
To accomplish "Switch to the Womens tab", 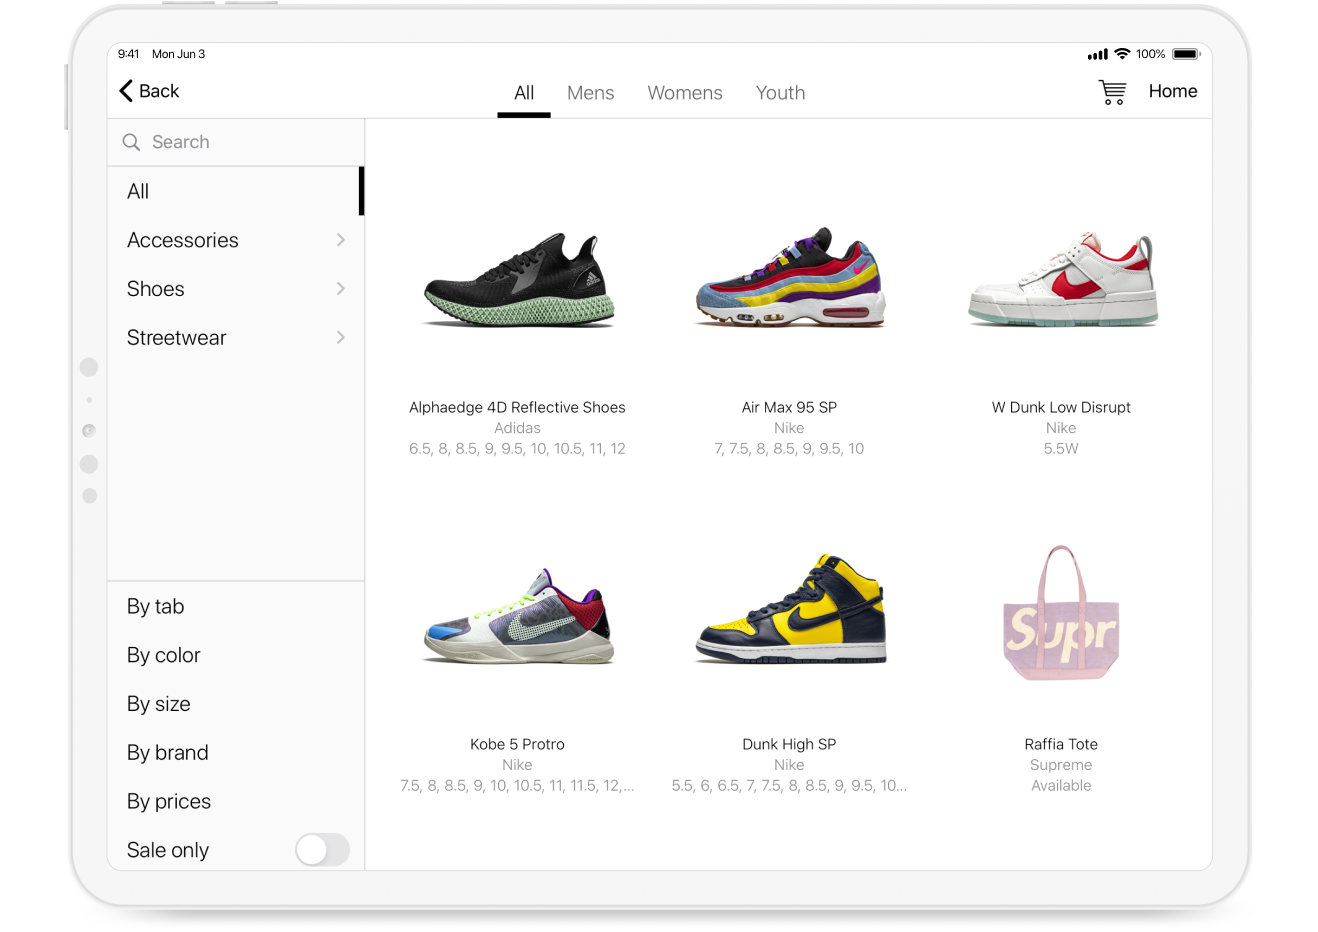I will 685,92.
